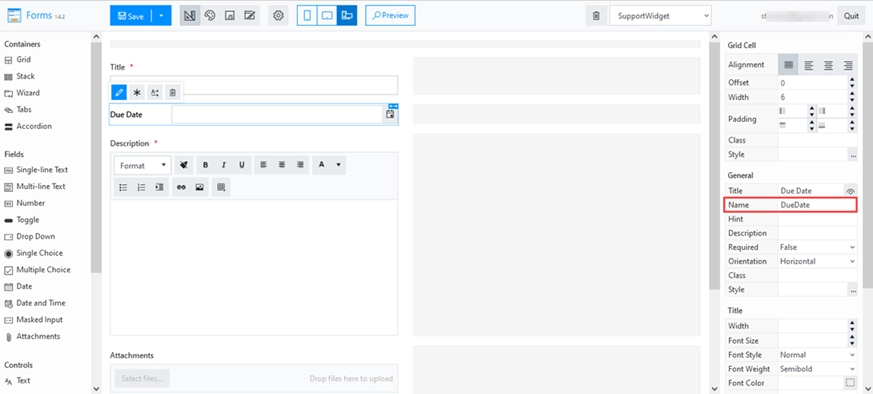Align Description text to the right
This screenshot has width=873, height=394.
click(x=300, y=165)
